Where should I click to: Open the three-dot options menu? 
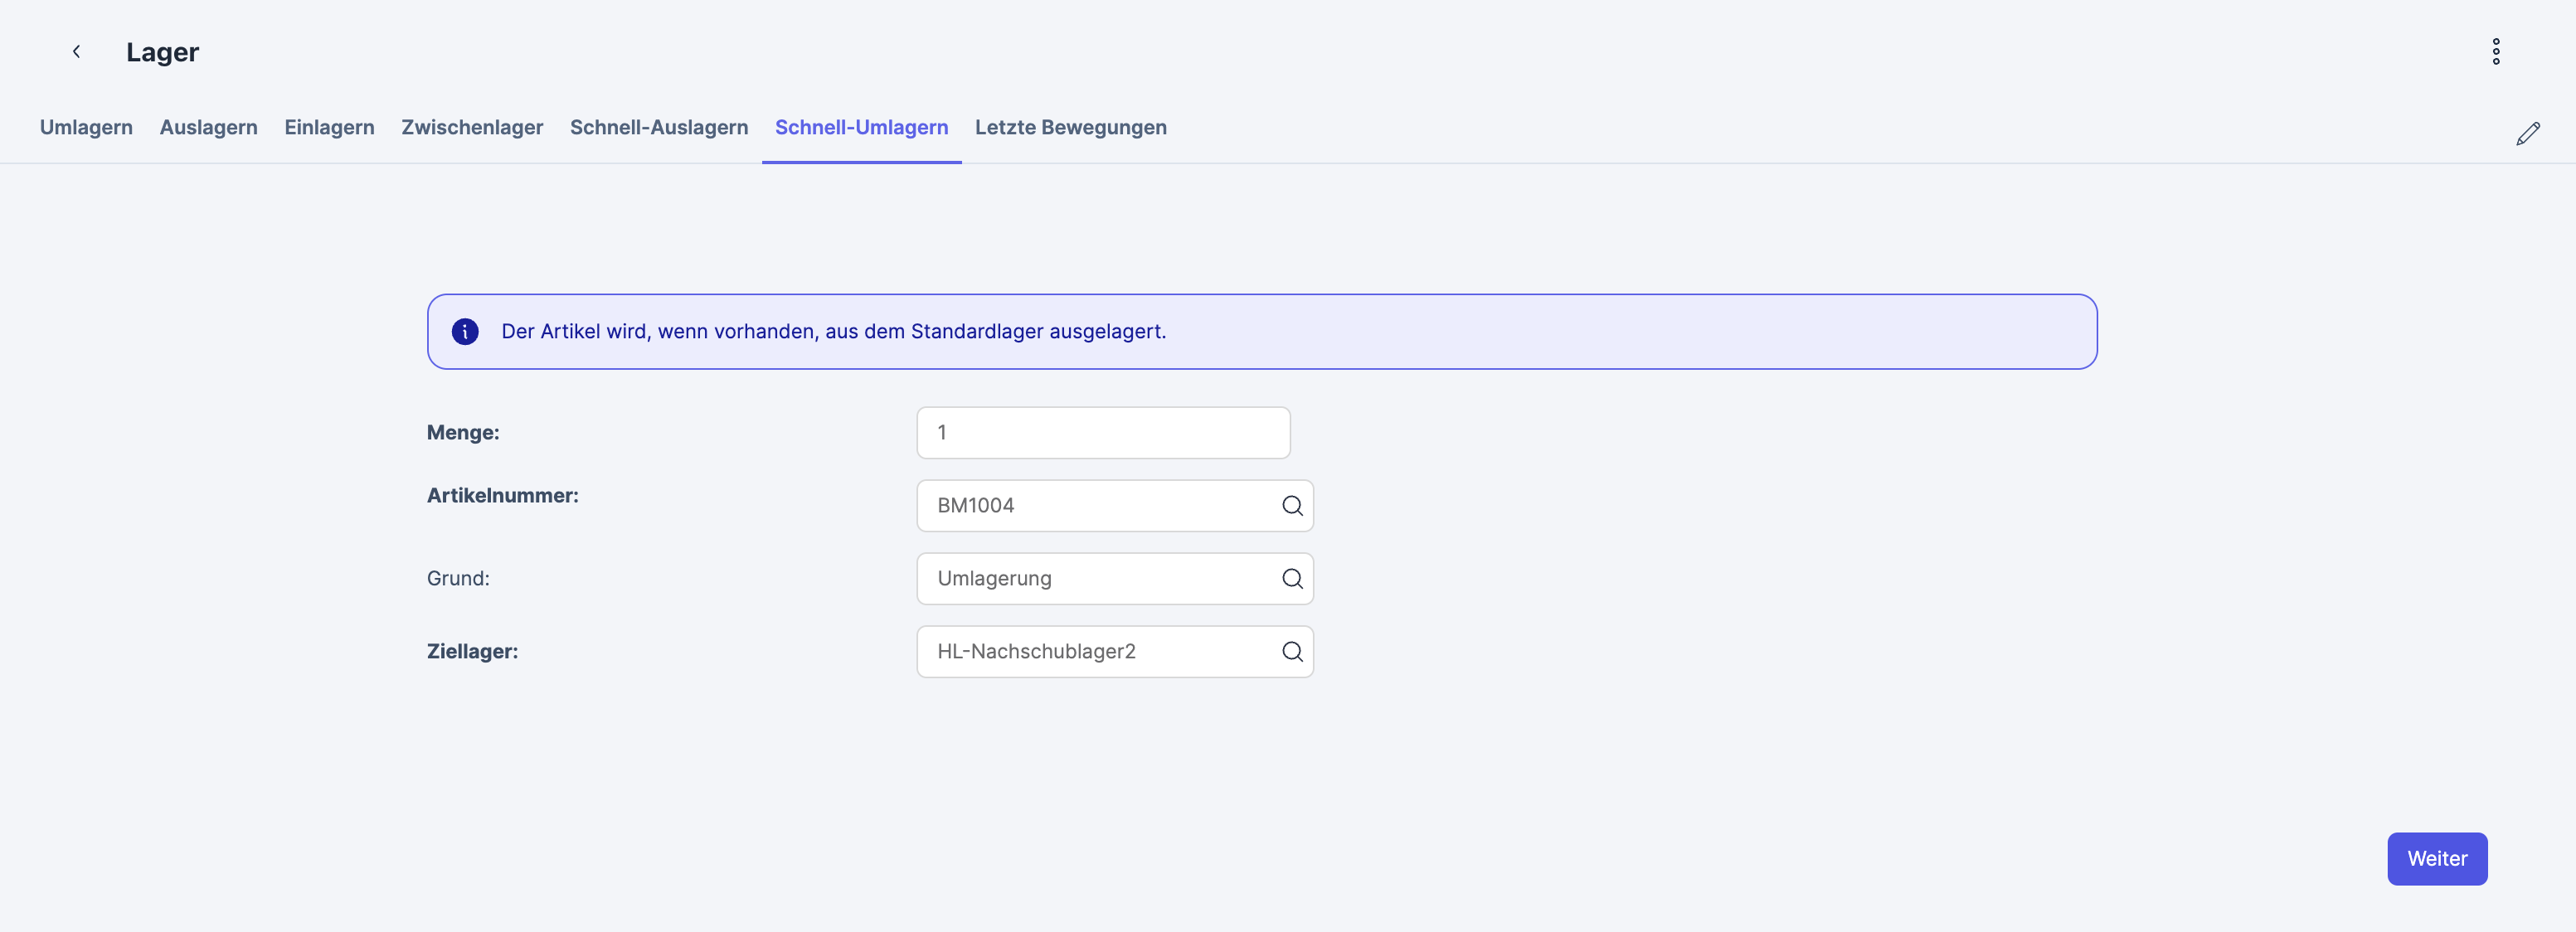point(2495,51)
